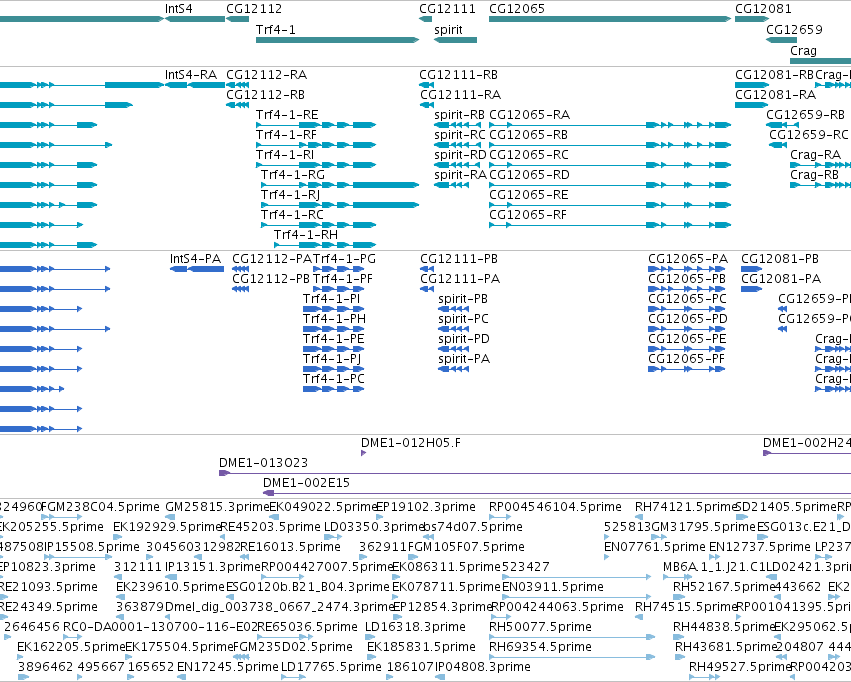This screenshot has width=851, height=682.
Task: Select the CG12112-PA protein
Action: pos(240,269)
